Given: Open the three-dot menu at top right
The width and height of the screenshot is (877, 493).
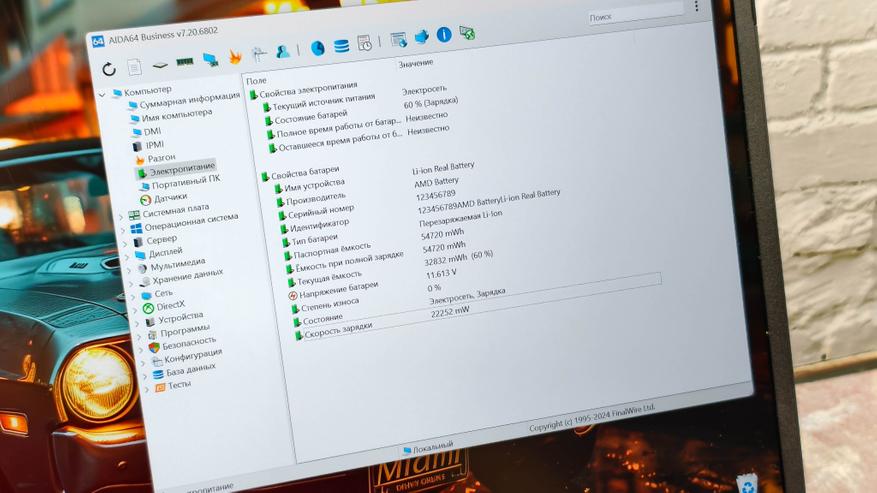Looking at the screenshot, I should point(696,6).
